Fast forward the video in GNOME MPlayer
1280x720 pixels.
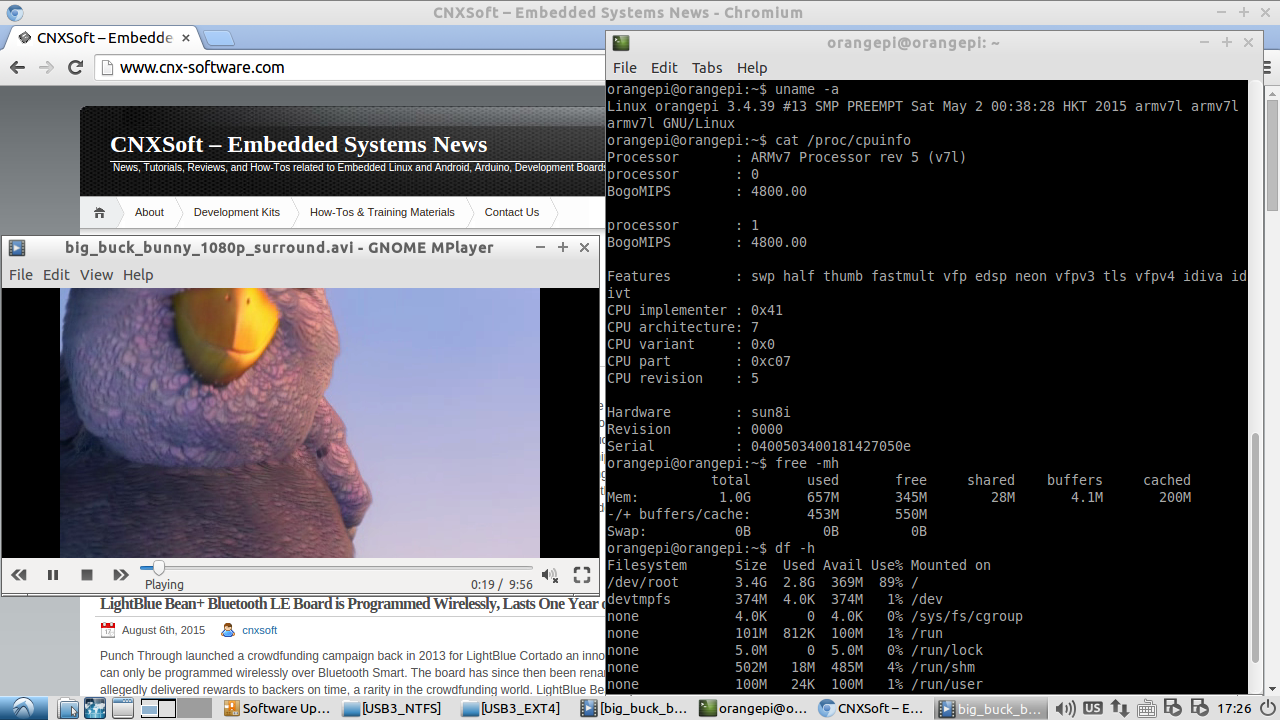click(121, 575)
